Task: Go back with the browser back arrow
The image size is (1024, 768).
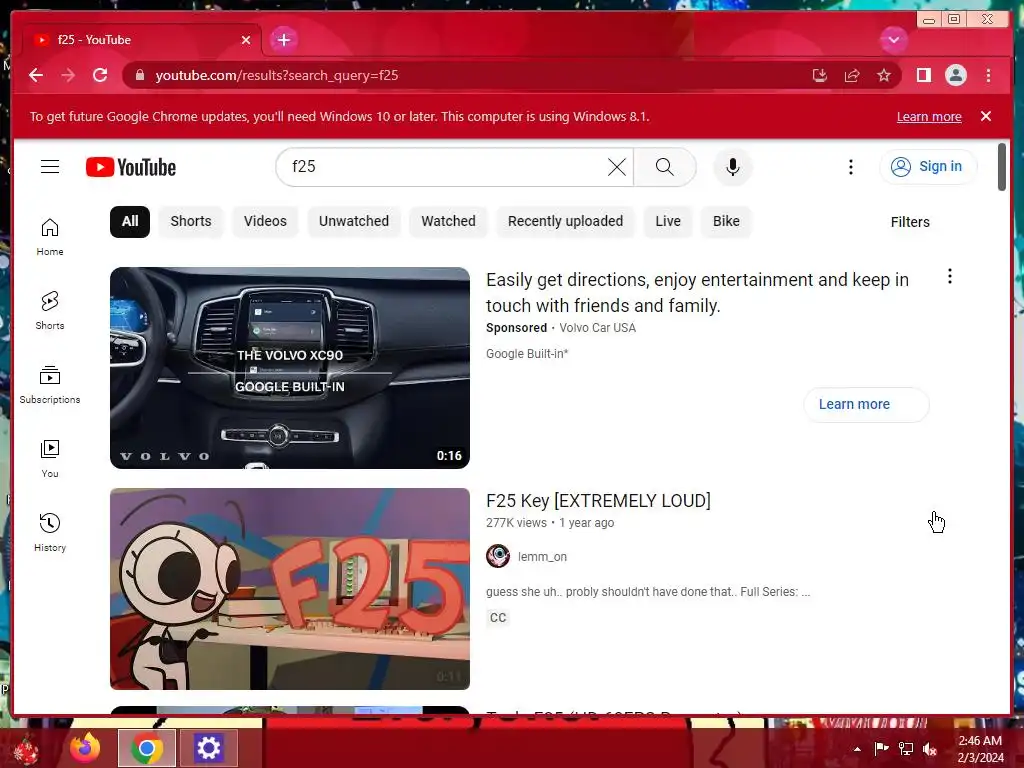Action: click(36, 75)
